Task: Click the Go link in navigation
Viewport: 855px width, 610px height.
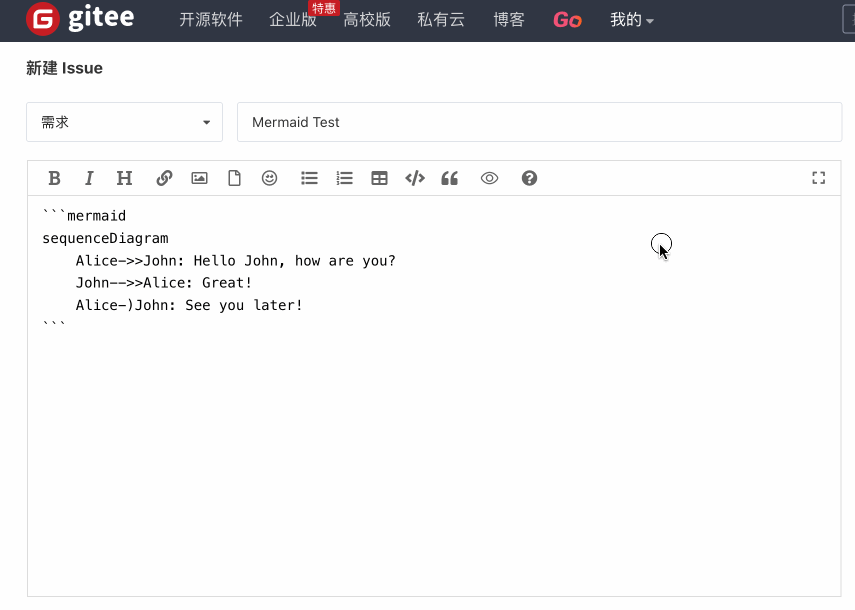Action: coord(567,20)
